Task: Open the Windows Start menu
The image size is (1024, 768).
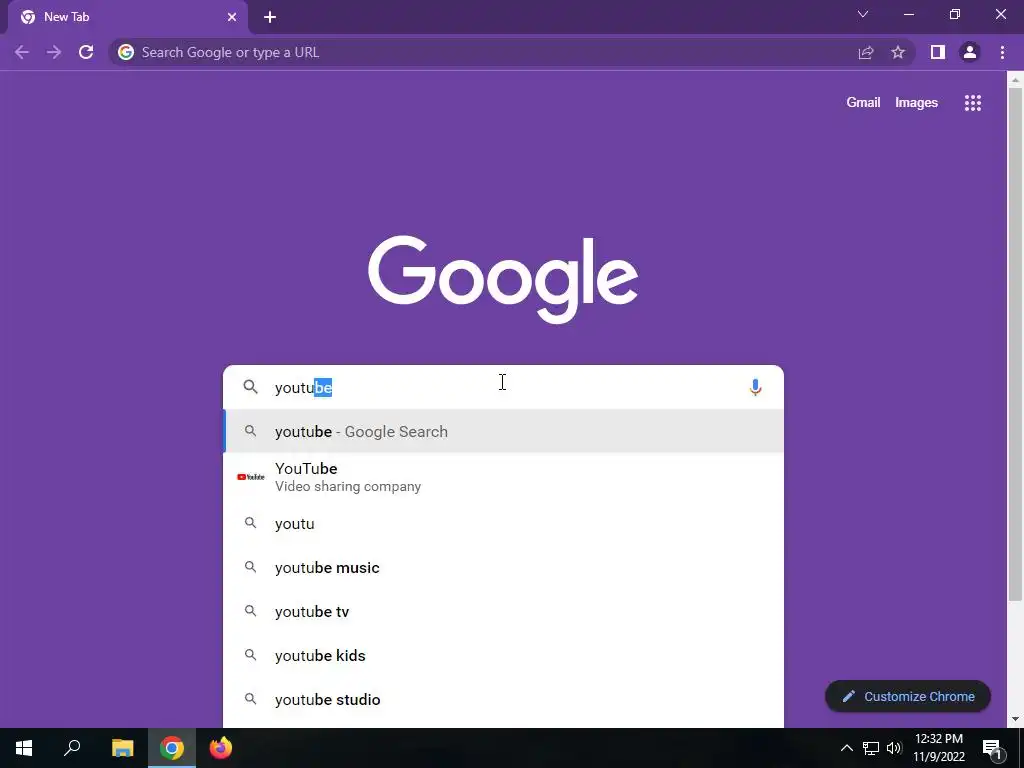Action: click(x=24, y=748)
